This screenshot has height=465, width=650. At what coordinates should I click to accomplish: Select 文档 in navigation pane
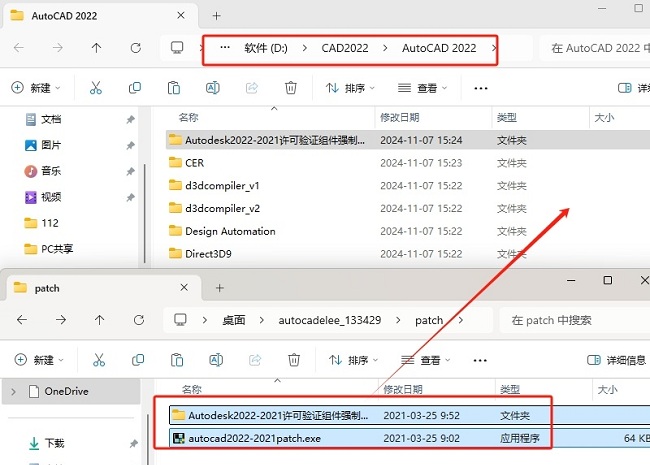point(51,119)
